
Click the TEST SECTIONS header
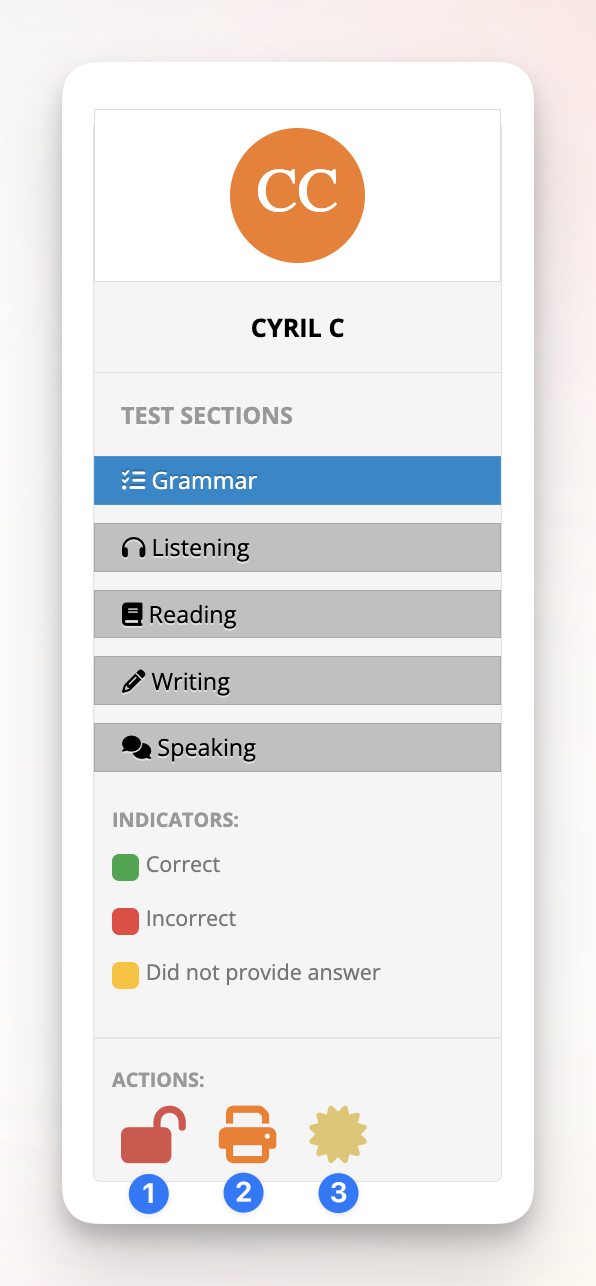tap(206, 415)
